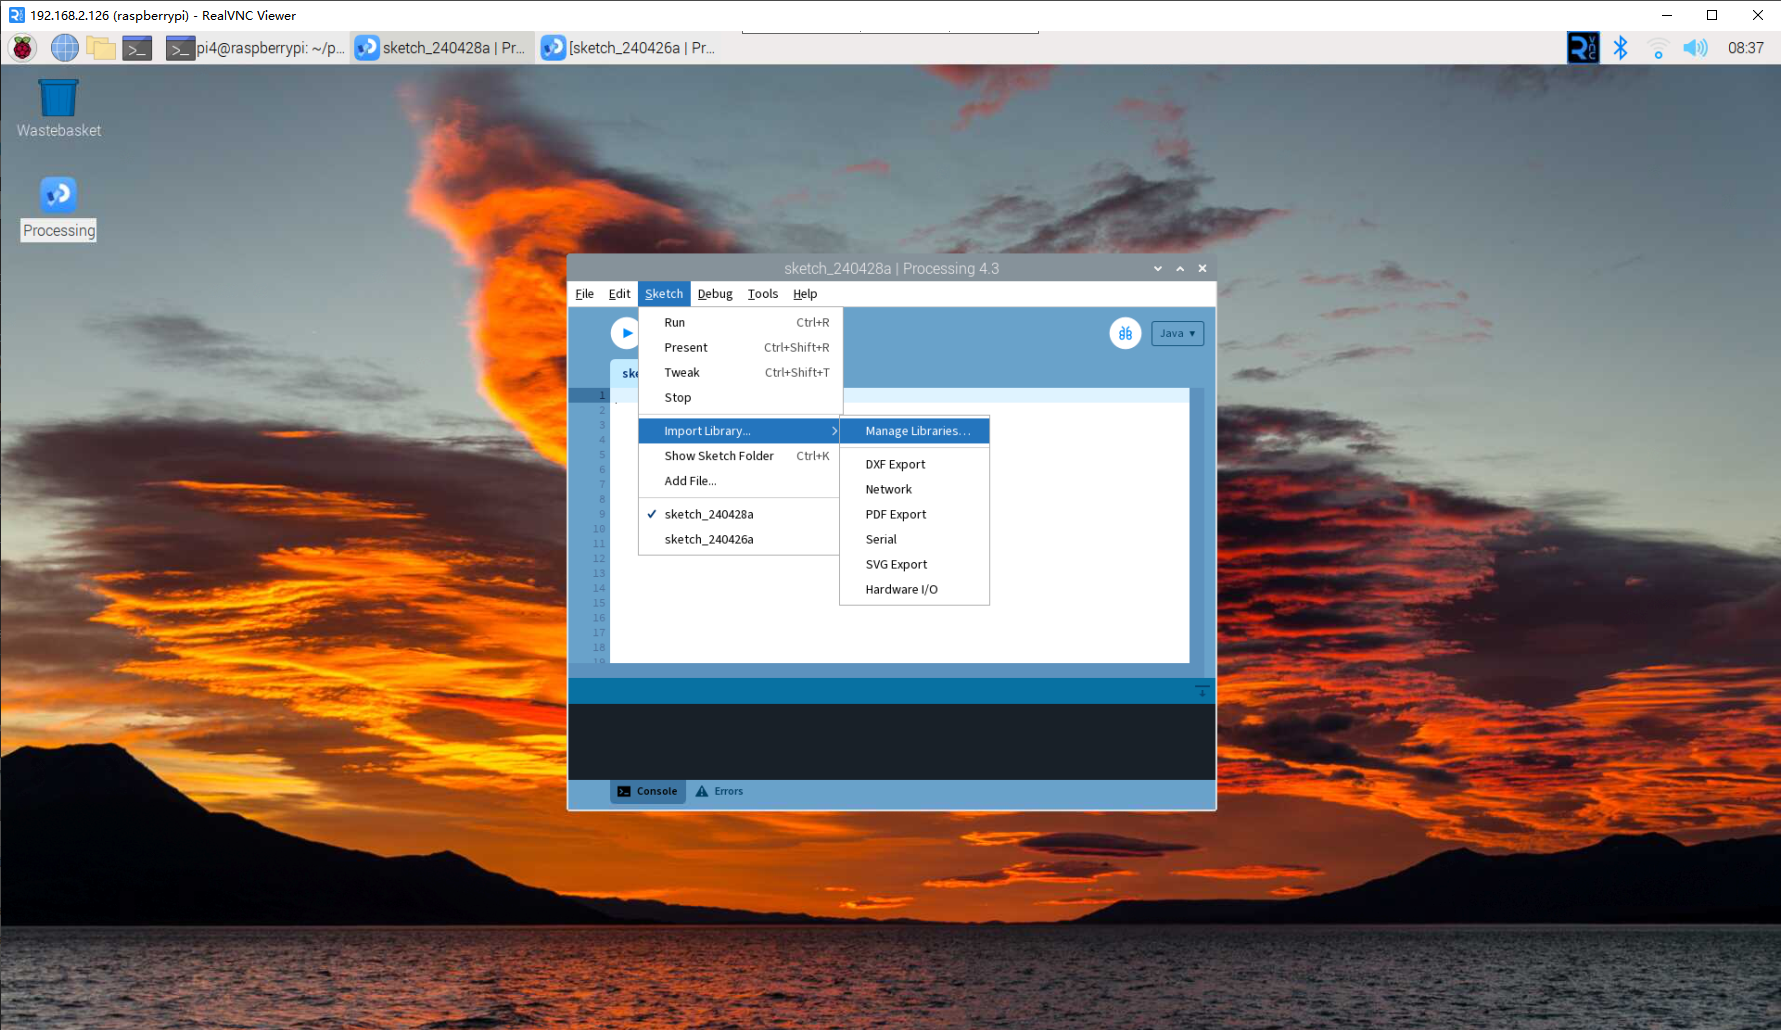Click the Console tab button
1781x1030 pixels.
click(x=648, y=791)
